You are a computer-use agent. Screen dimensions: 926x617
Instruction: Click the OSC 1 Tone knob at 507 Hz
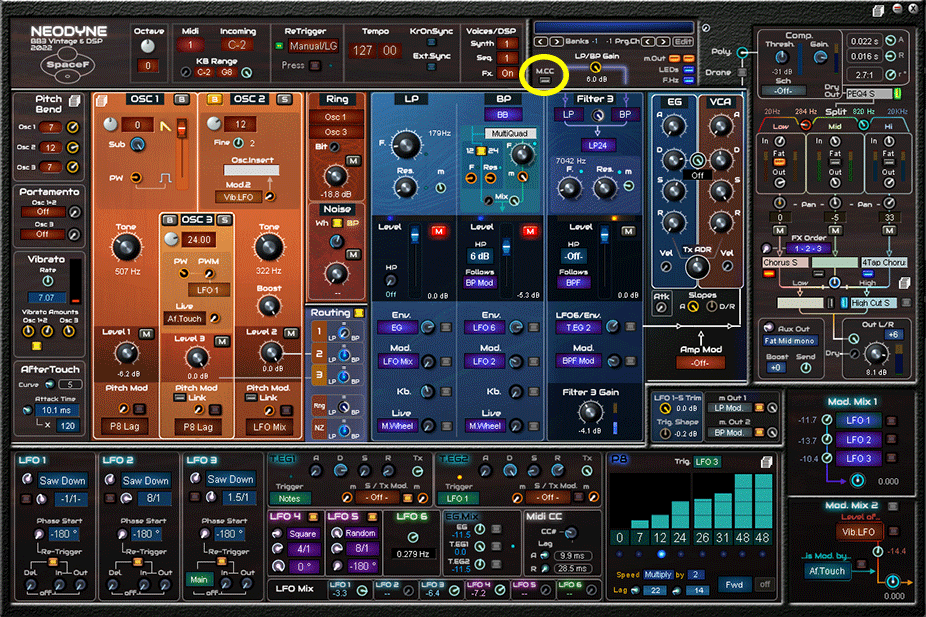(126, 247)
